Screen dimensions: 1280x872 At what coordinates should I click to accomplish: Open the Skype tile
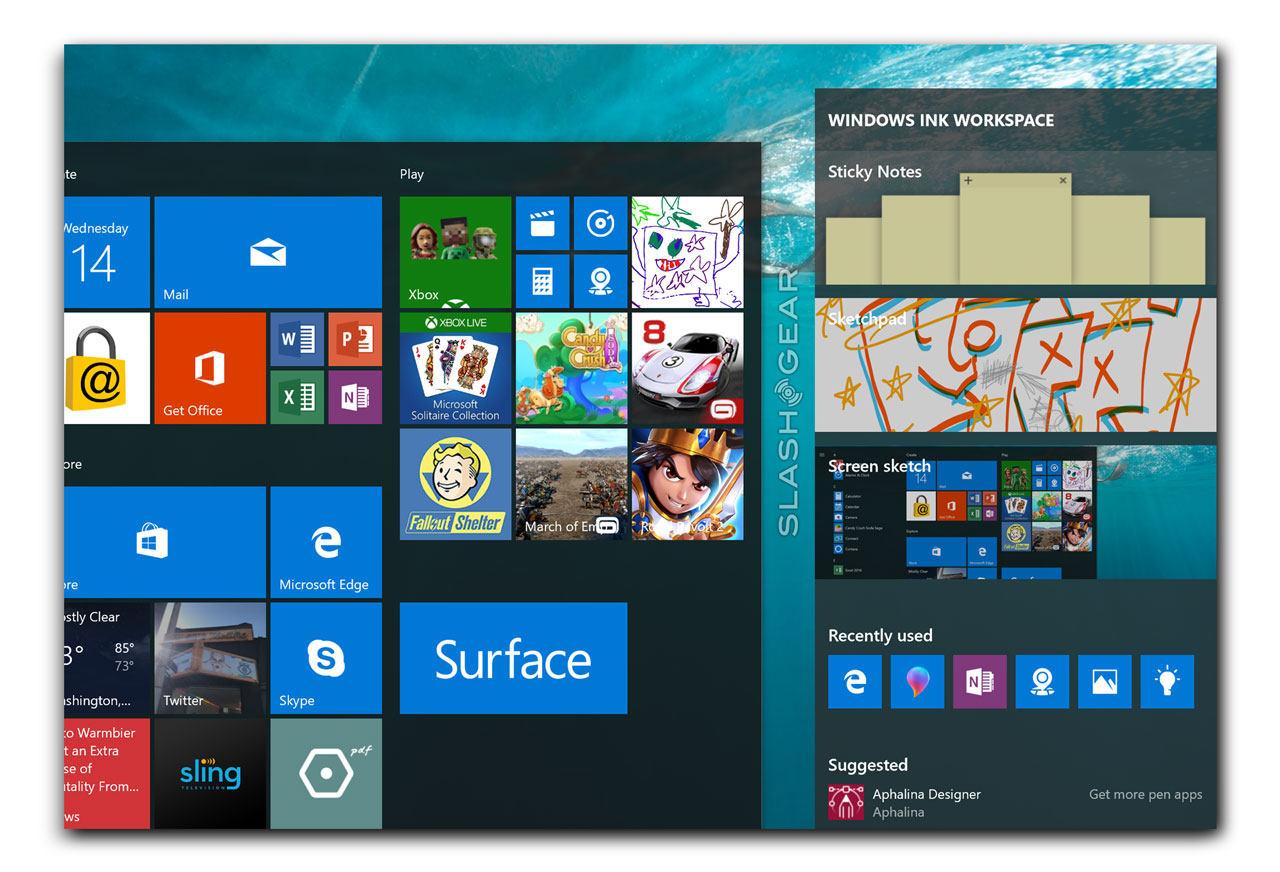point(326,658)
